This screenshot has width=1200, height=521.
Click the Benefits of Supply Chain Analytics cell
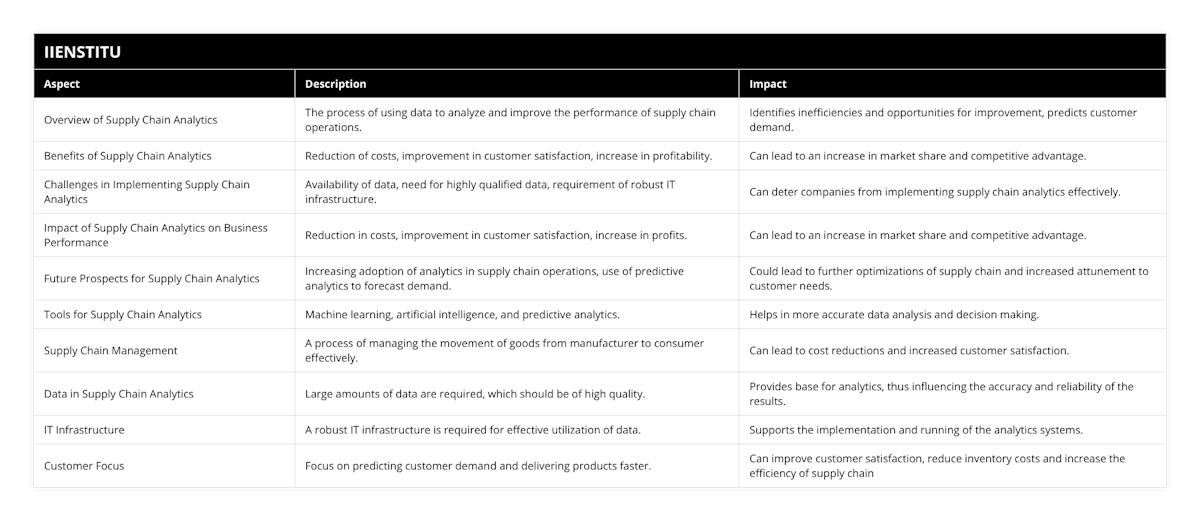(128, 156)
